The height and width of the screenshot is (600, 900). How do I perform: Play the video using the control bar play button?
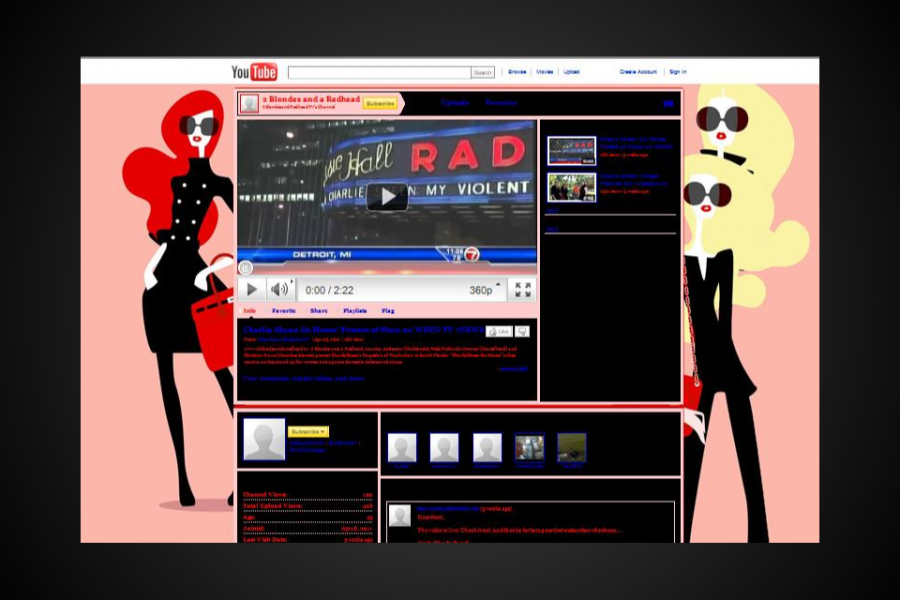click(251, 289)
